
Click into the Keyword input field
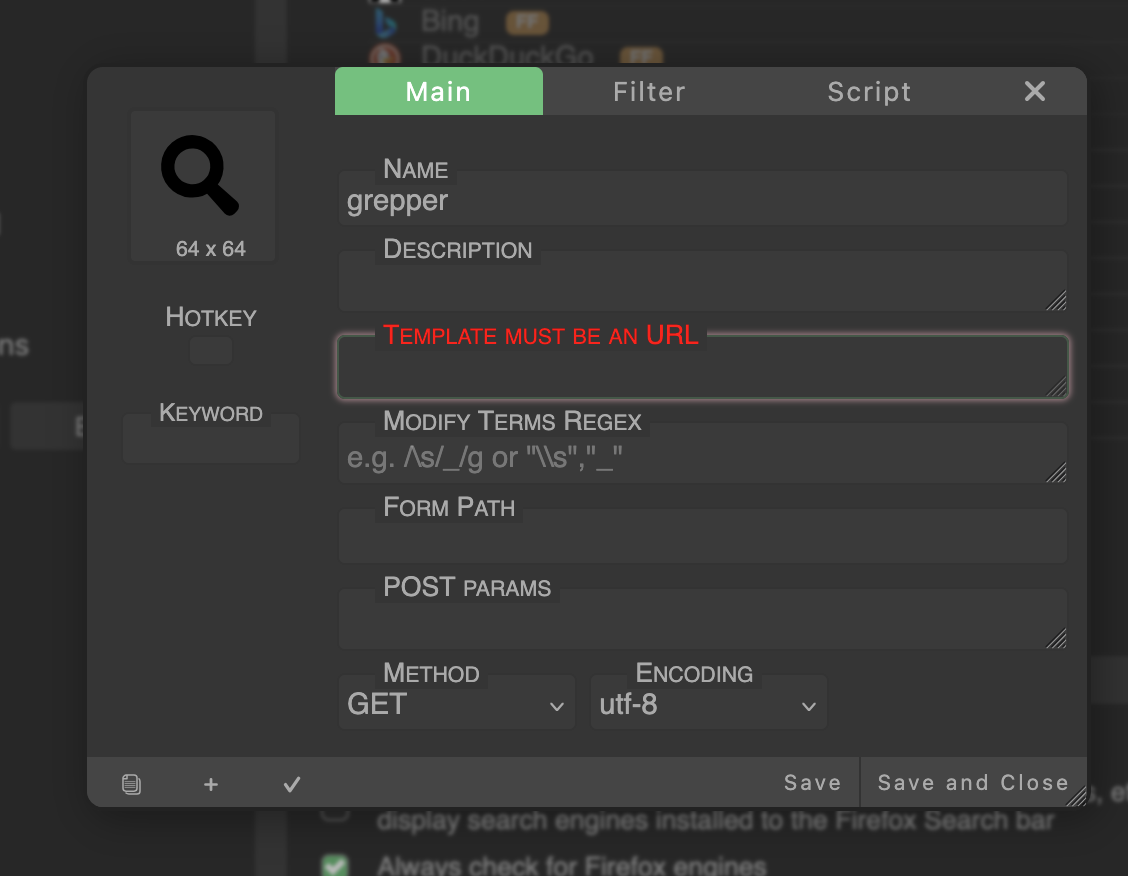tap(211, 442)
